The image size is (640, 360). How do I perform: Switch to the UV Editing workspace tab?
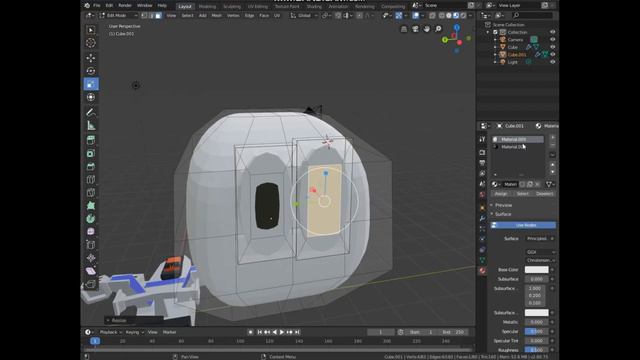258,7
